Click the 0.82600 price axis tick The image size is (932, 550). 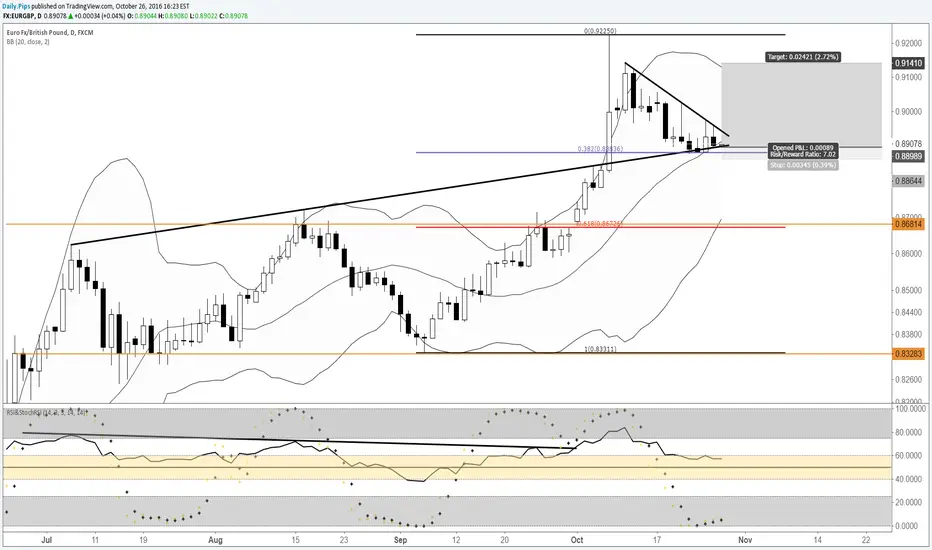(909, 379)
